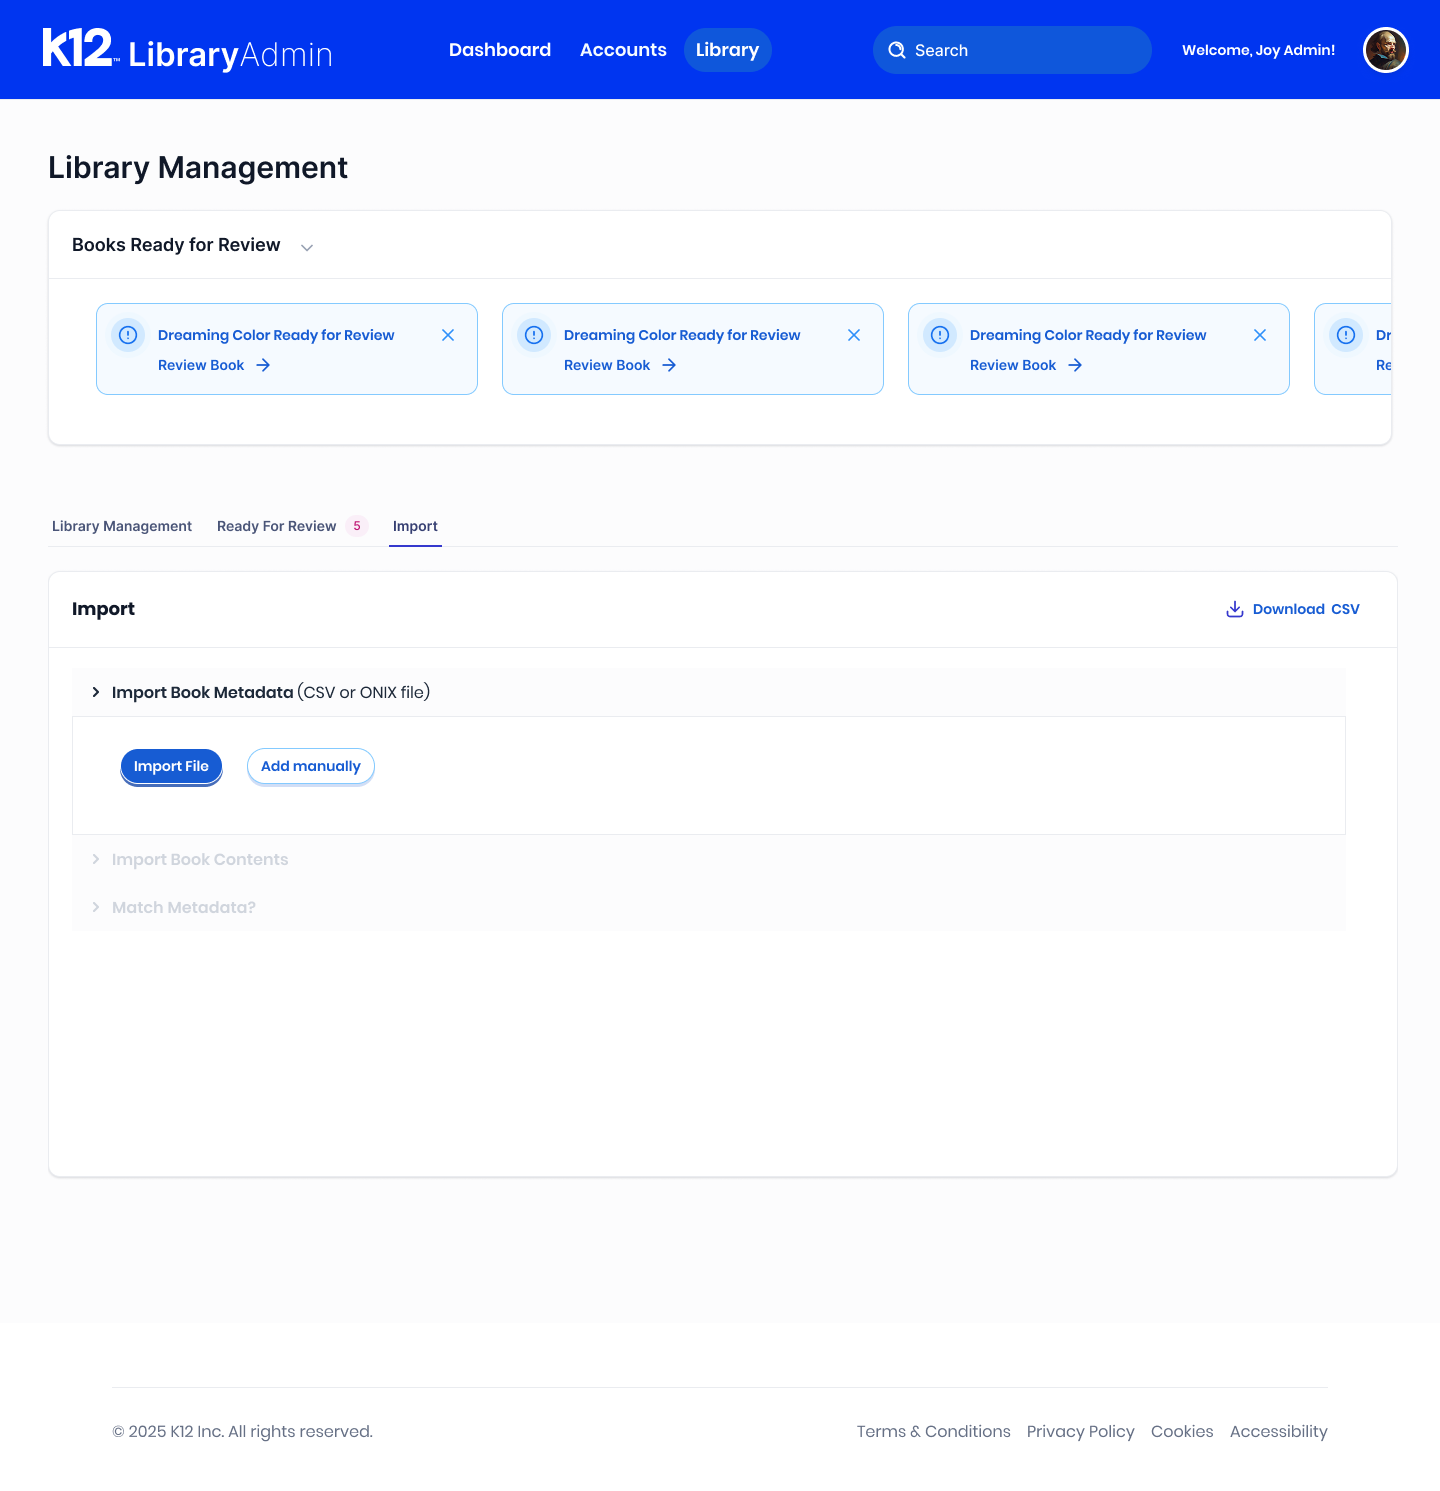Dismiss the second Dreaming Color review card
The height and width of the screenshot is (1491, 1440).
pos(854,335)
